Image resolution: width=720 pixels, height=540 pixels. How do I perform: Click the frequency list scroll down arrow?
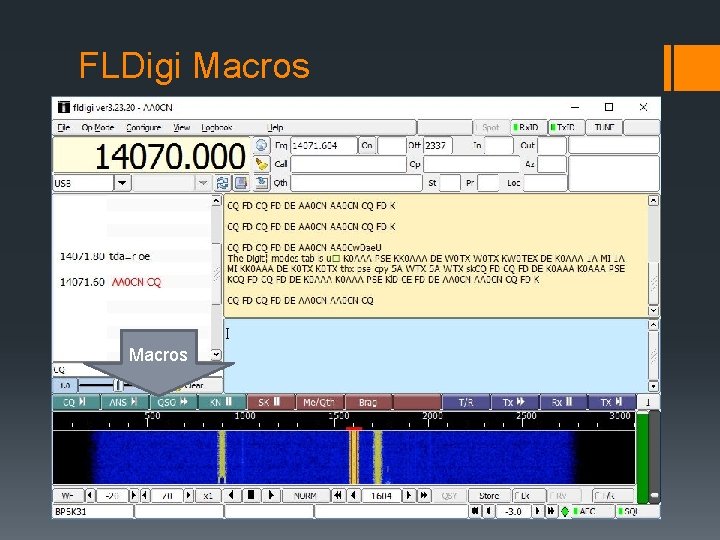(216, 354)
